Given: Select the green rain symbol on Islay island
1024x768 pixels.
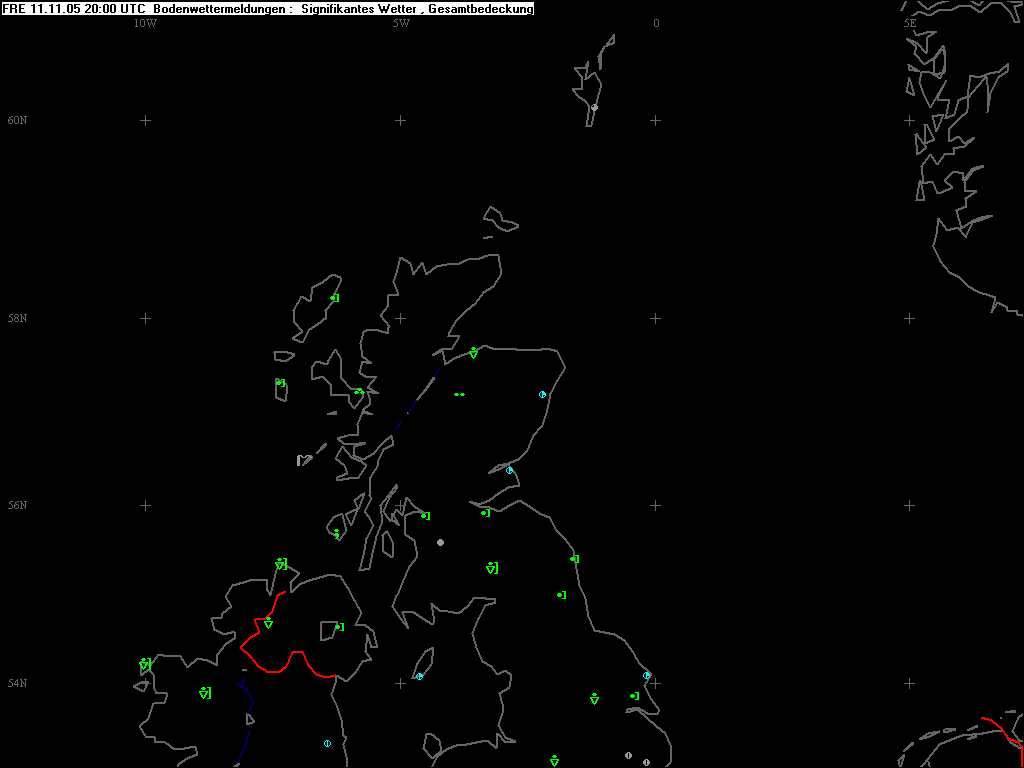Looking at the screenshot, I should pyautogui.click(x=336, y=534).
